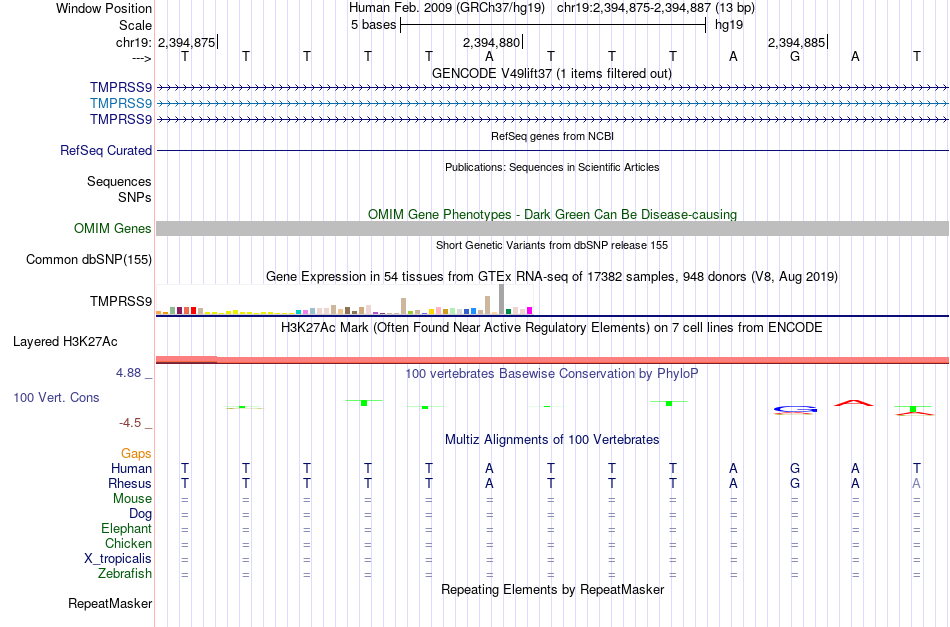The image size is (950, 627).
Task: Click the blue G logo in PhyloP track
Action: point(795,410)
